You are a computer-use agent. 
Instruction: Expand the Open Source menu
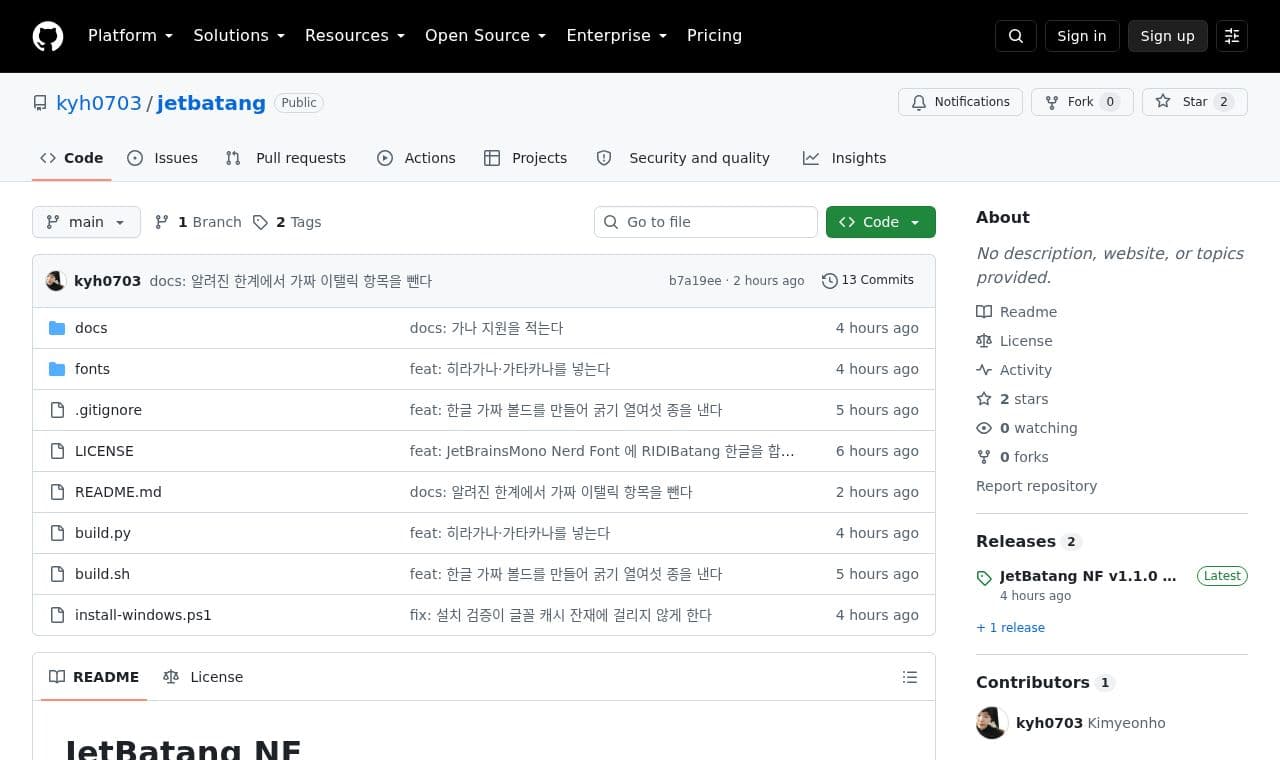click(486, 36)
